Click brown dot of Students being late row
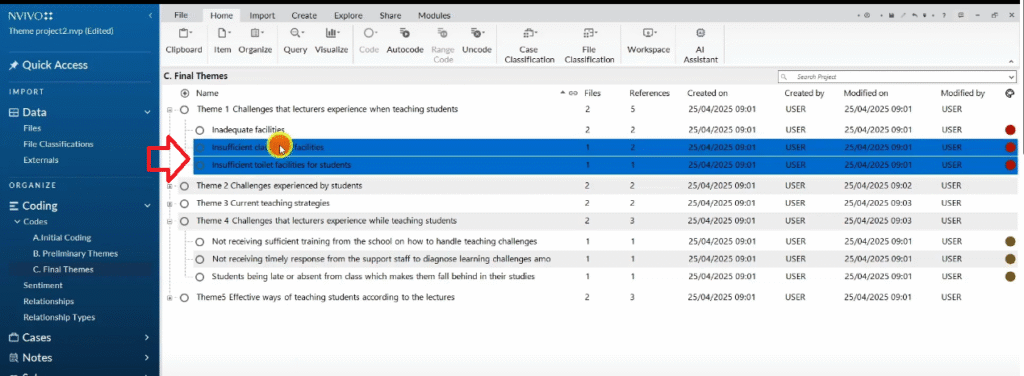Viewport: 1024px width, 376px height. tap(1010, 277)
